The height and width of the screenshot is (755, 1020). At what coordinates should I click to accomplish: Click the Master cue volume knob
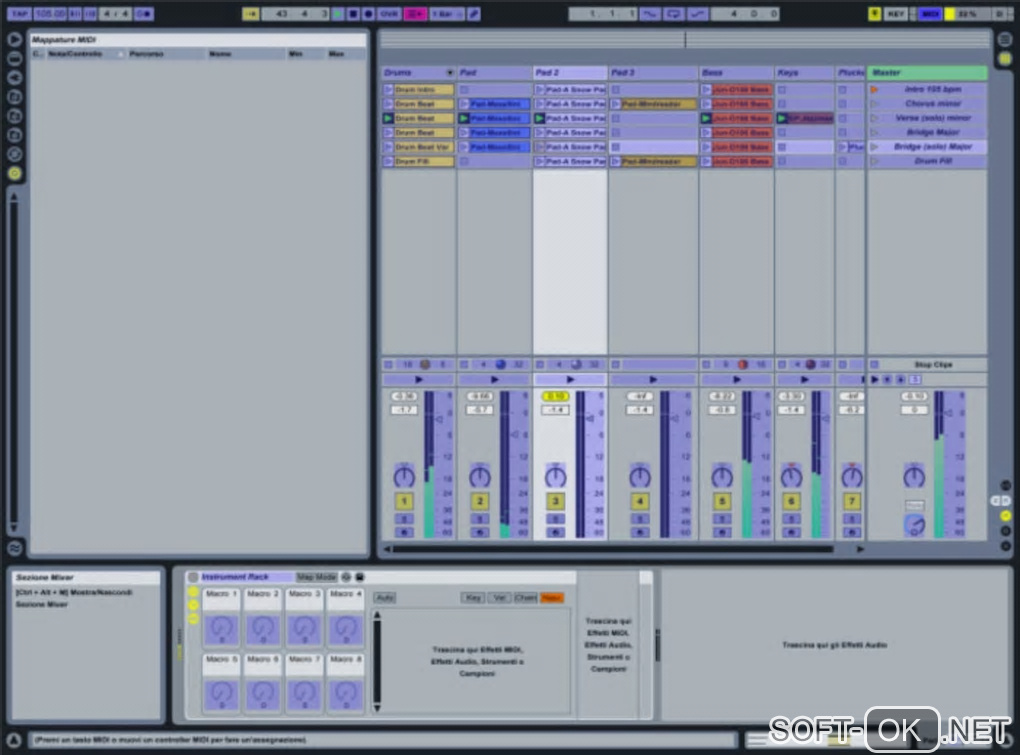tap(914, 525)
